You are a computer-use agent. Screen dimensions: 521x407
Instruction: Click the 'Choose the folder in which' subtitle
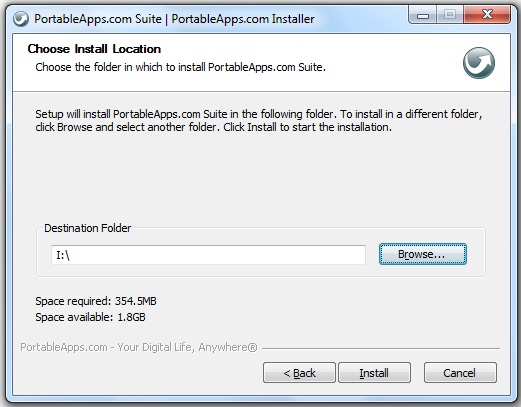[180, 67]
